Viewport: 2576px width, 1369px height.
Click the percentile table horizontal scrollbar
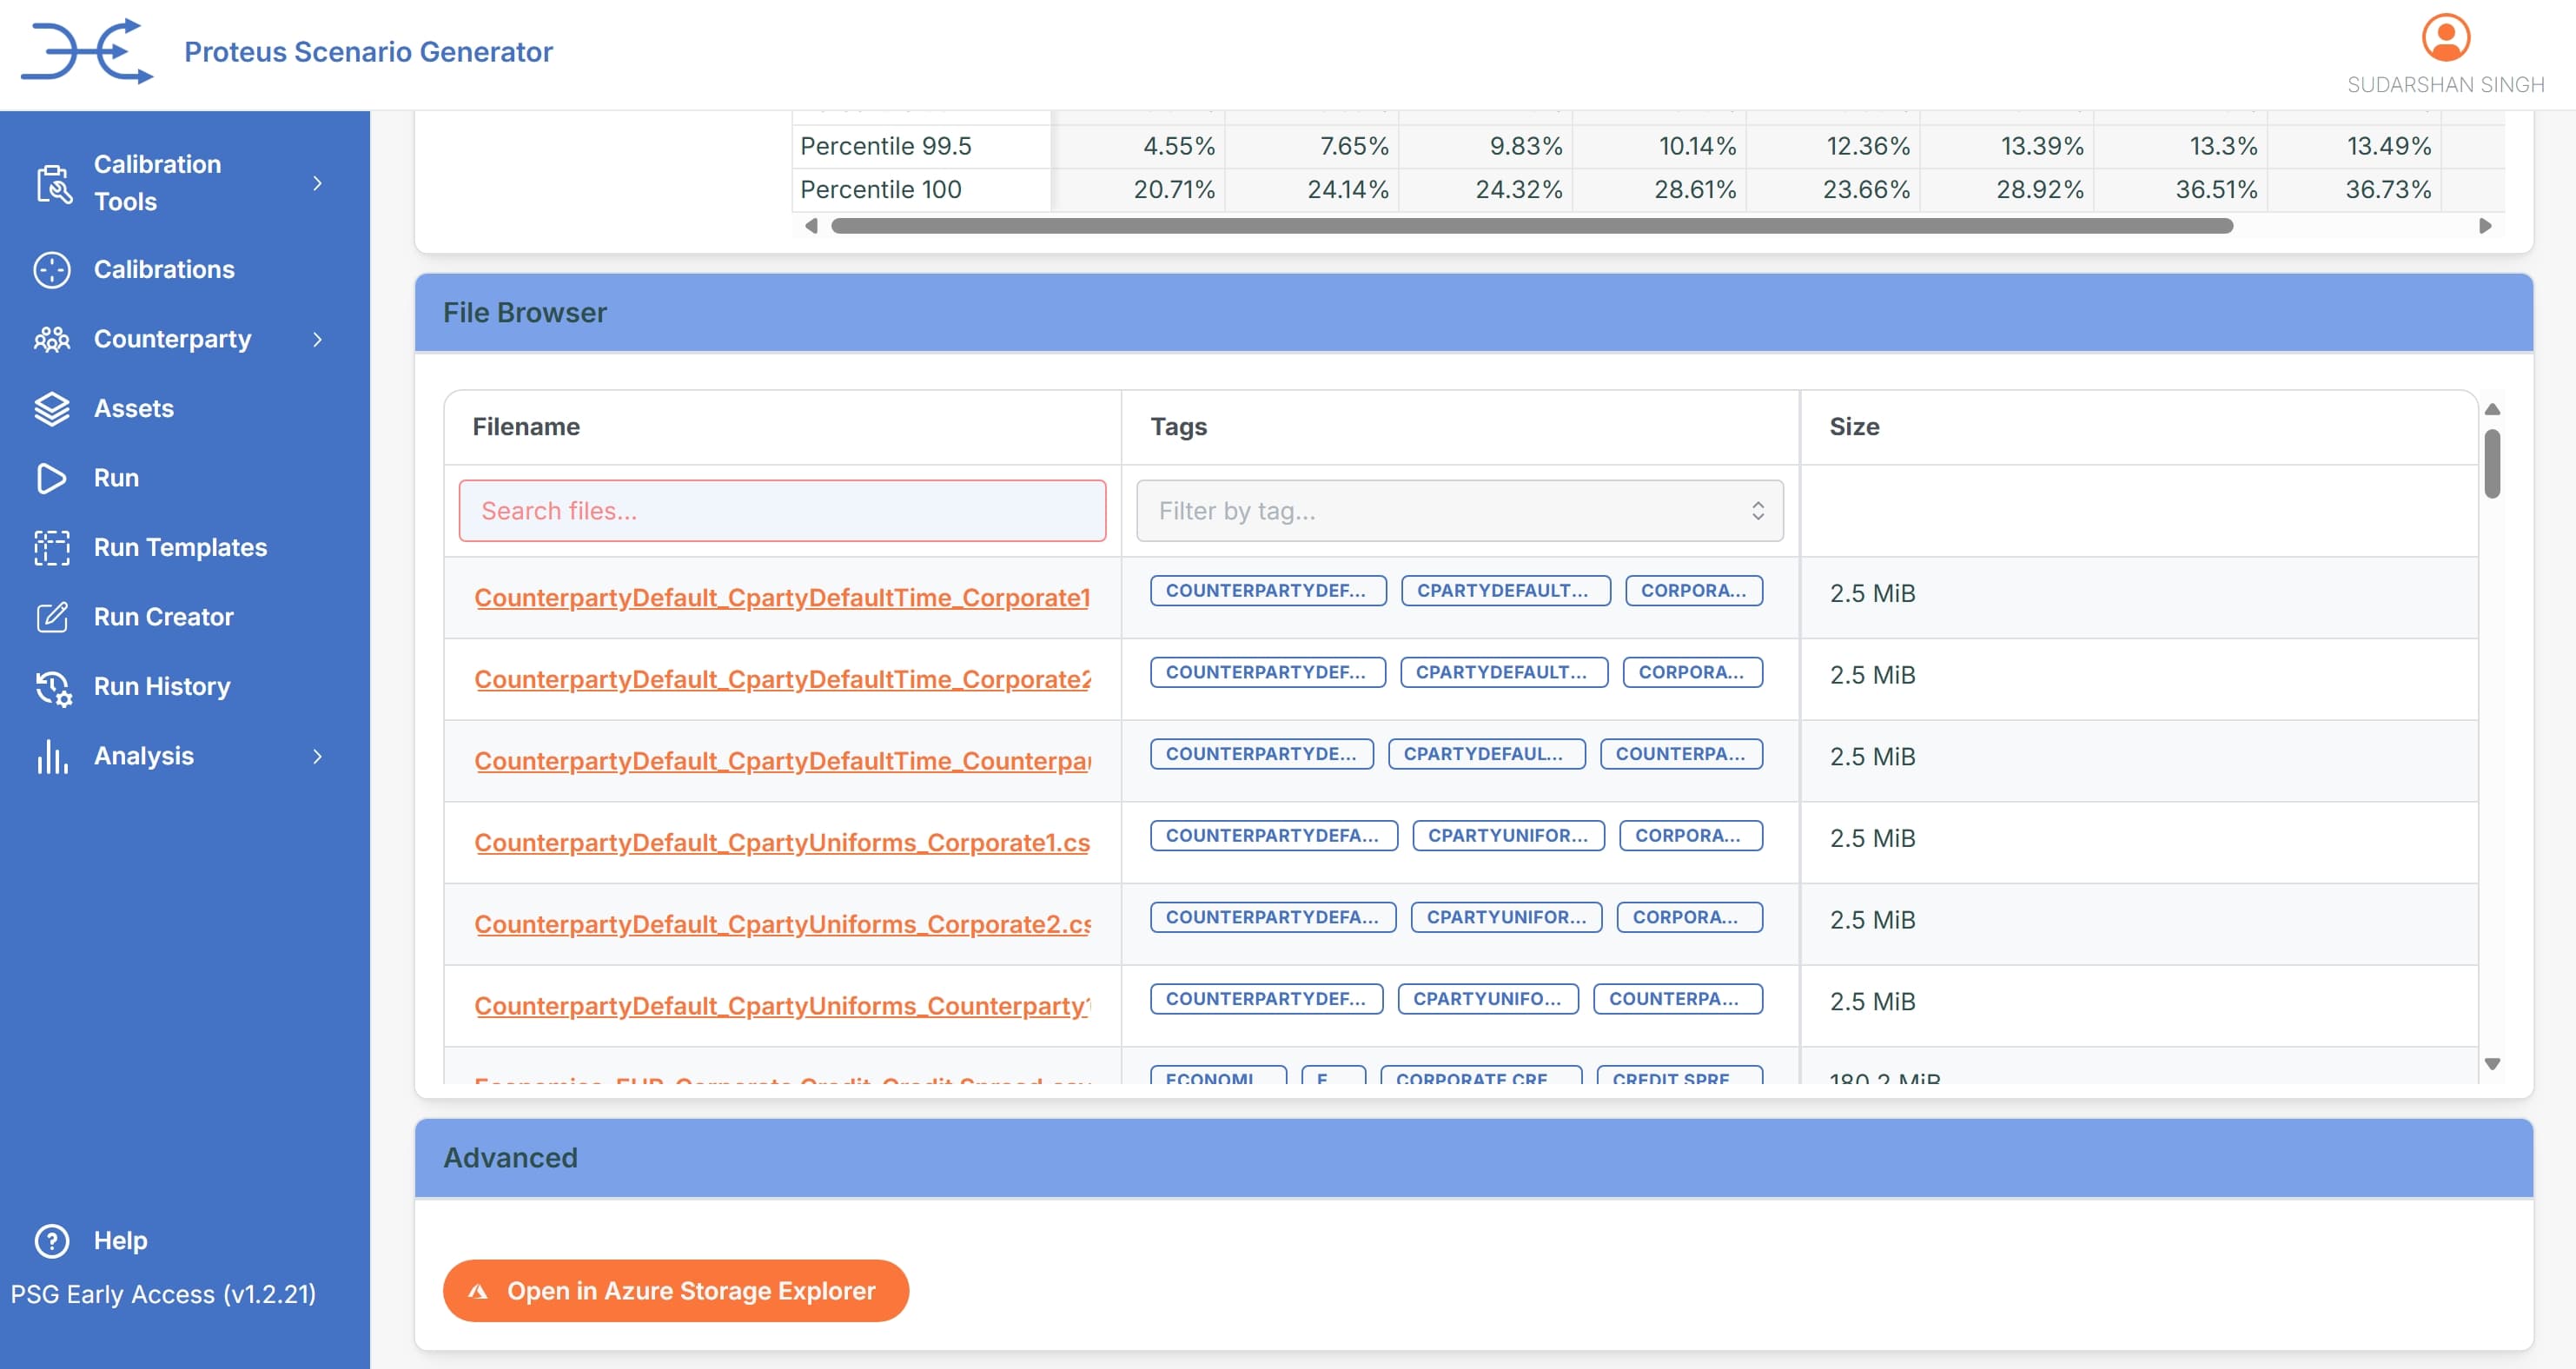(x=1531, y=227)
